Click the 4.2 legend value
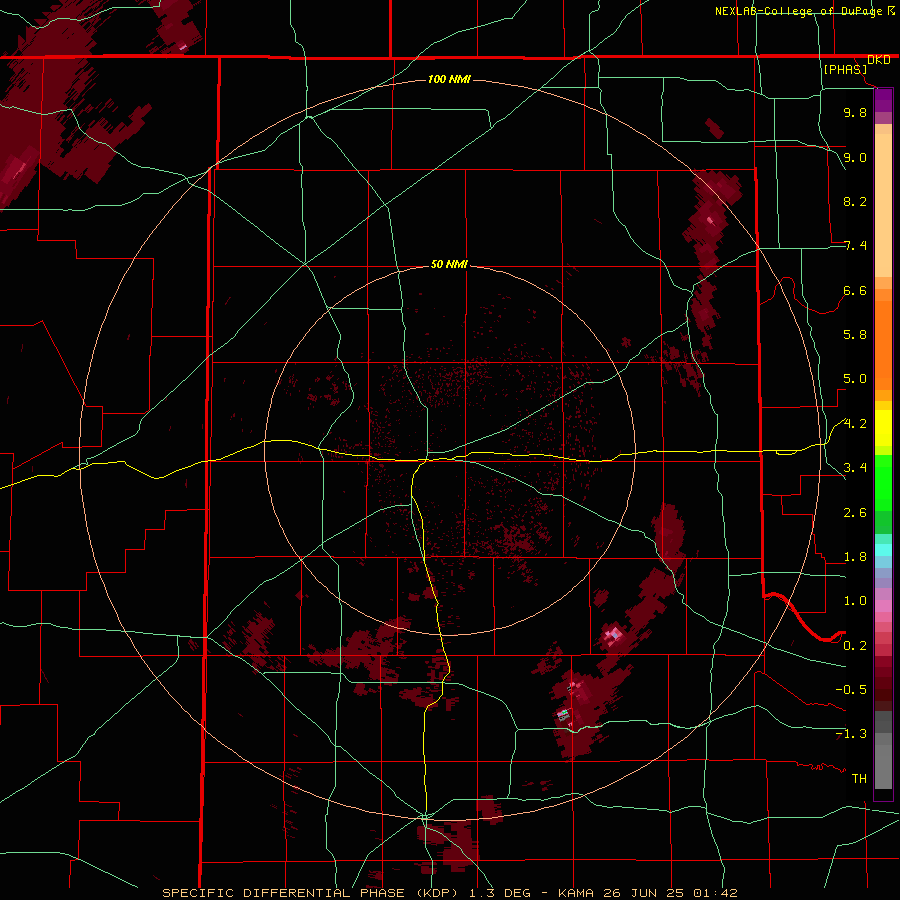The width and height of the screenshot is (900, 900). point(855,424)
